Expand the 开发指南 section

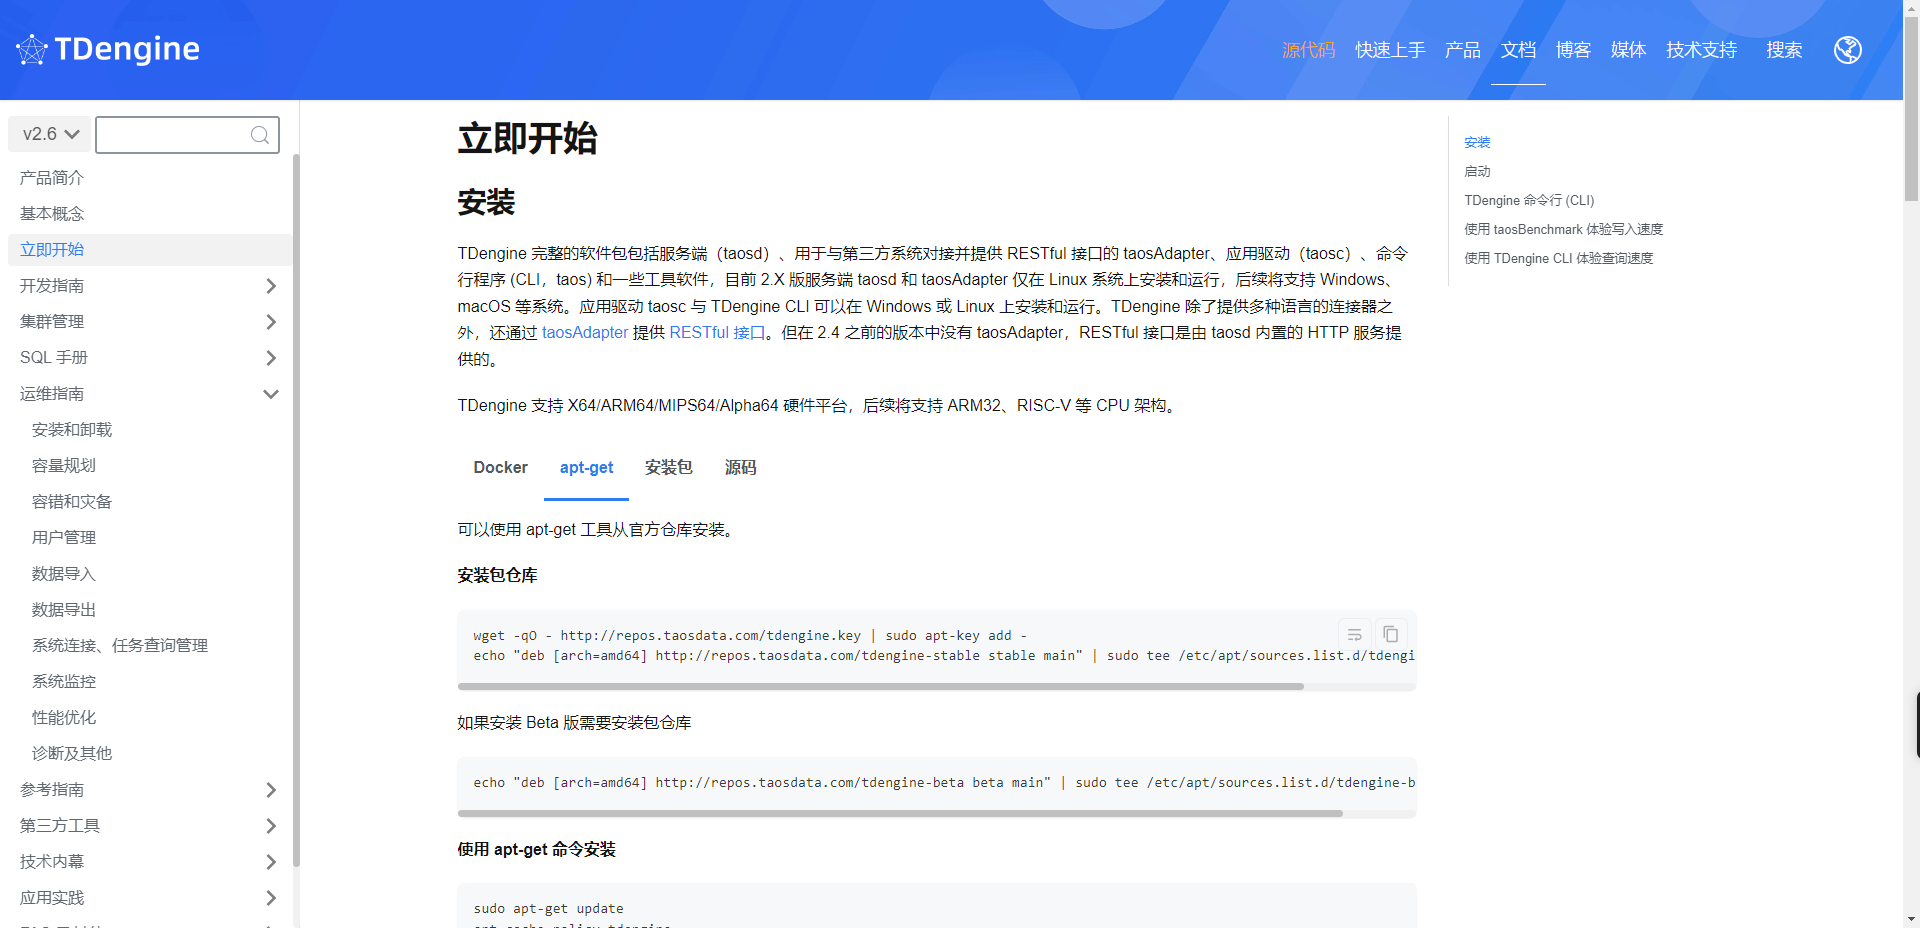(x=270, y=286)
